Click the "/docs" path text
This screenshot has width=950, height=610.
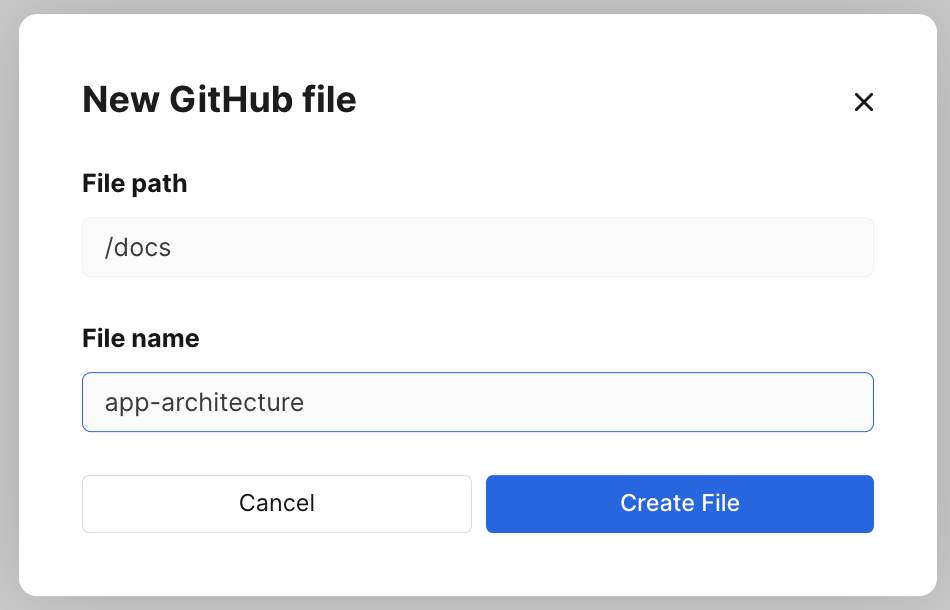click(138, 248)
